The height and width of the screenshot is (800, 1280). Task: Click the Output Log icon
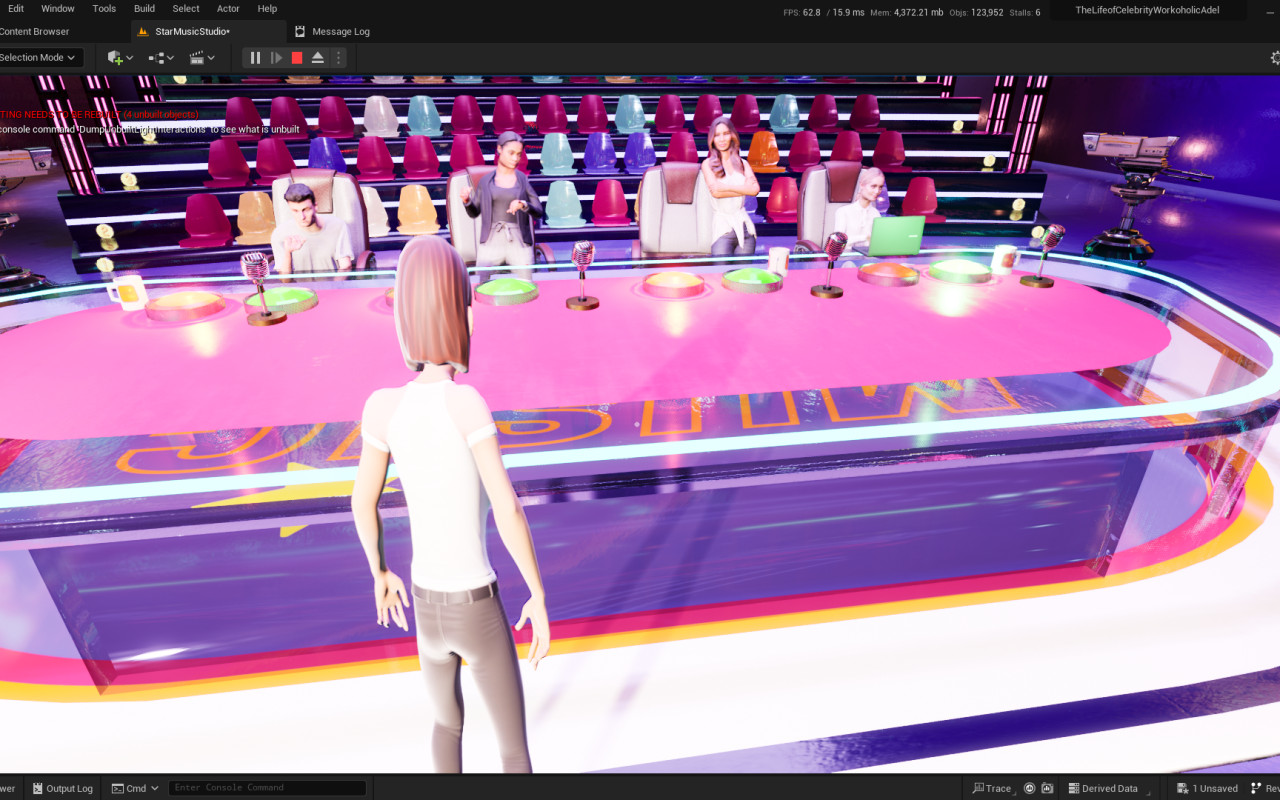pyautogui.click(x=38, y=788)
